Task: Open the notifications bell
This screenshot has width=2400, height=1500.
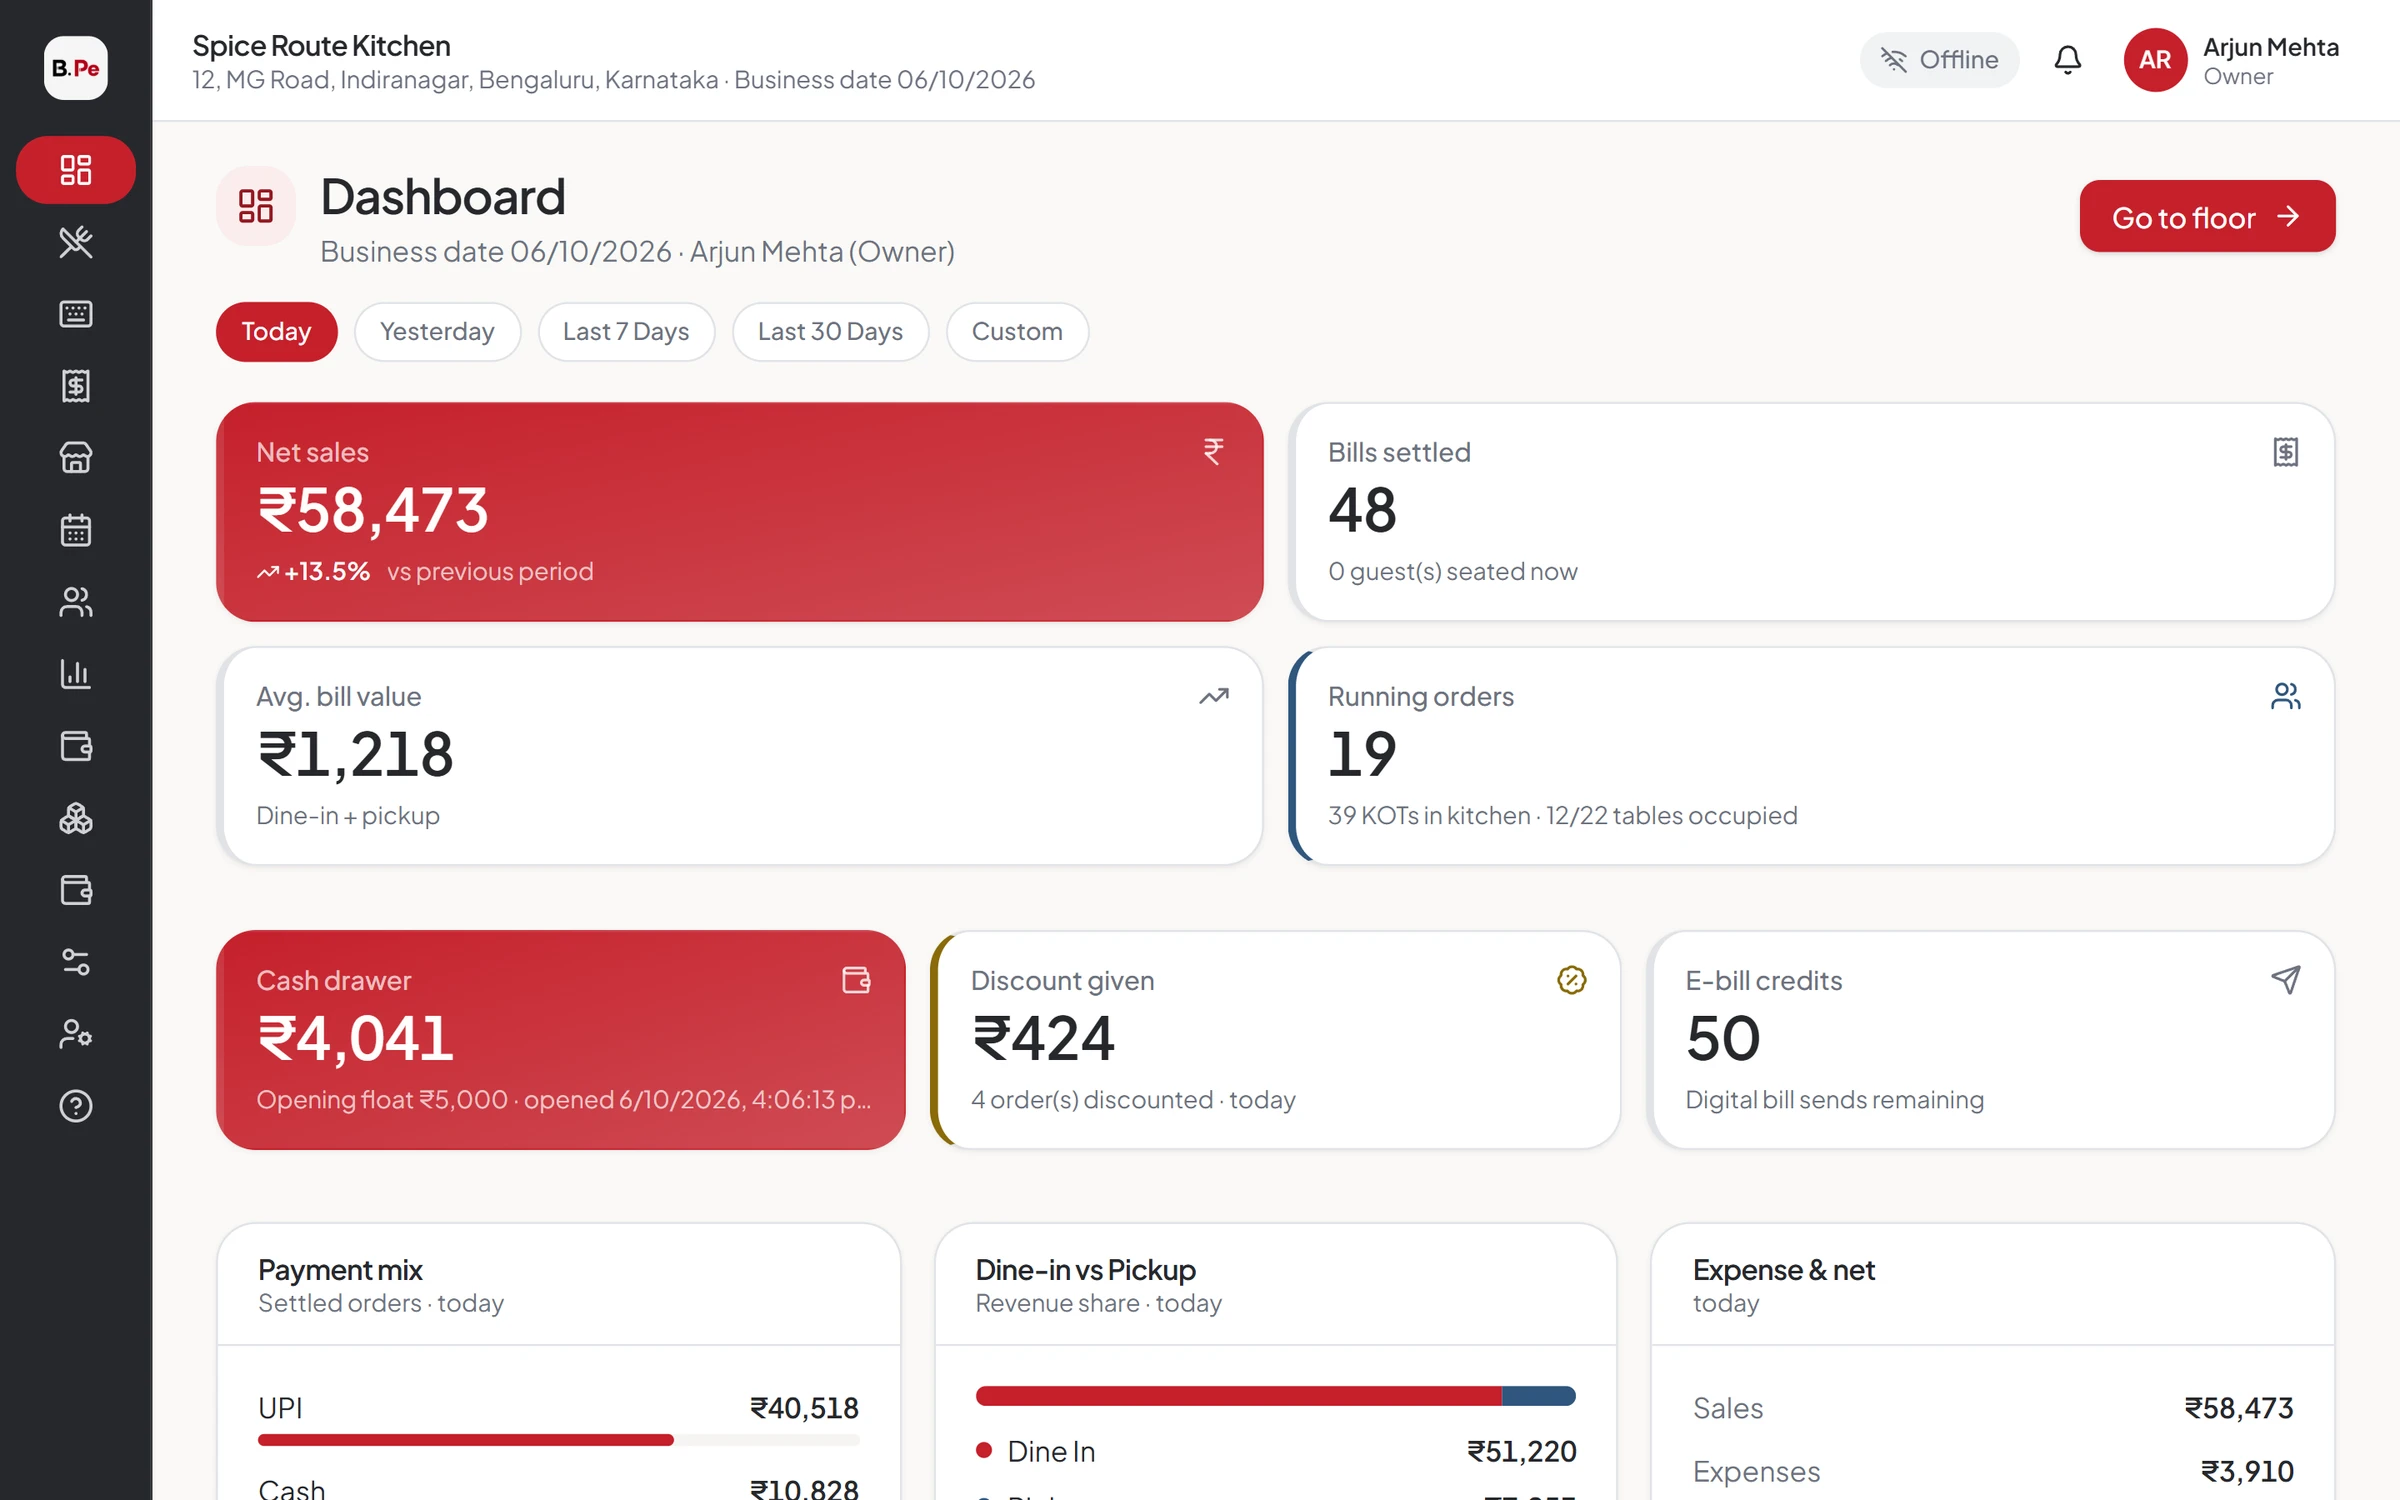Action: click(2068, 60)
